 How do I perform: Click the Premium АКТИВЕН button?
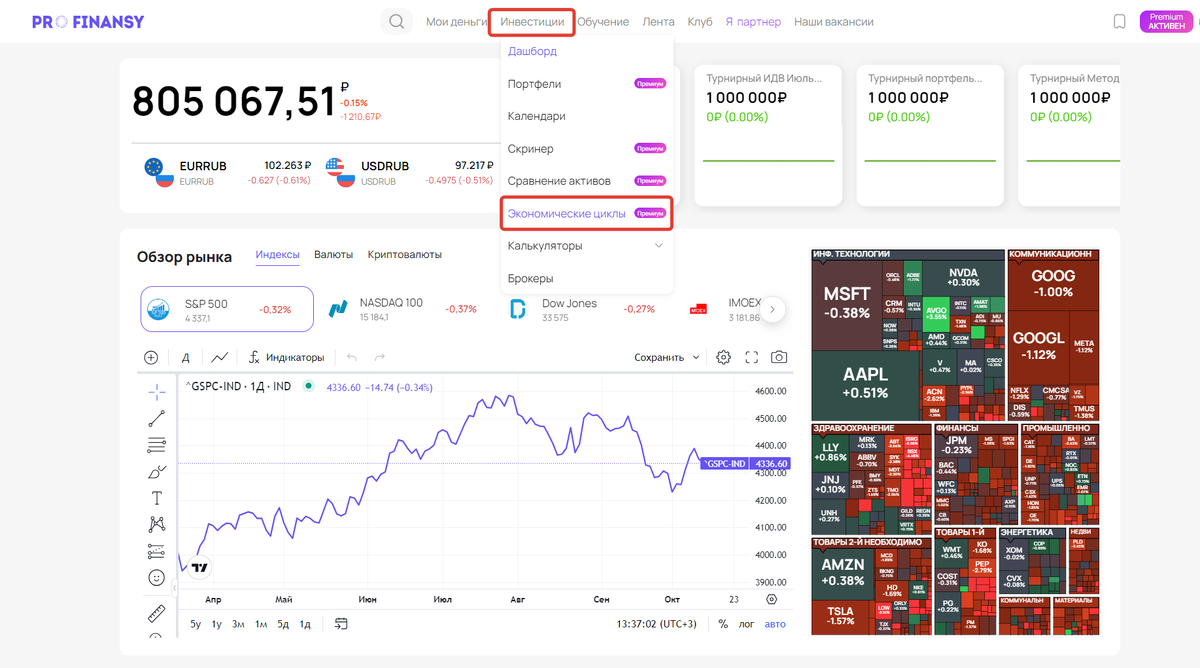coord(1166,21)
